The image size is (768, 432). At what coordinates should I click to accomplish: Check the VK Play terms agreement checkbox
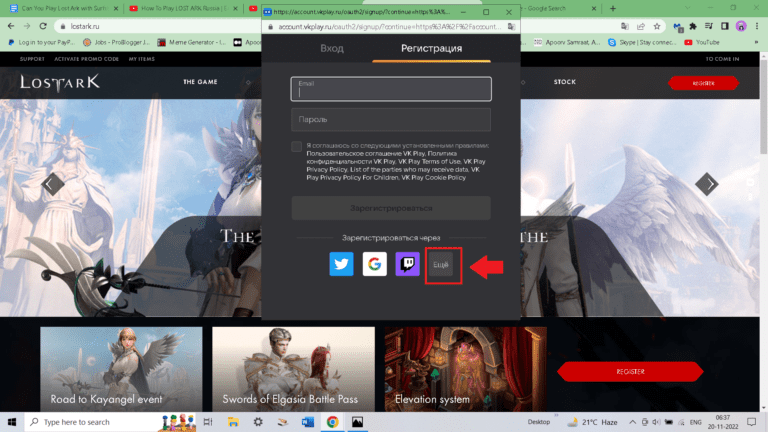297,147
